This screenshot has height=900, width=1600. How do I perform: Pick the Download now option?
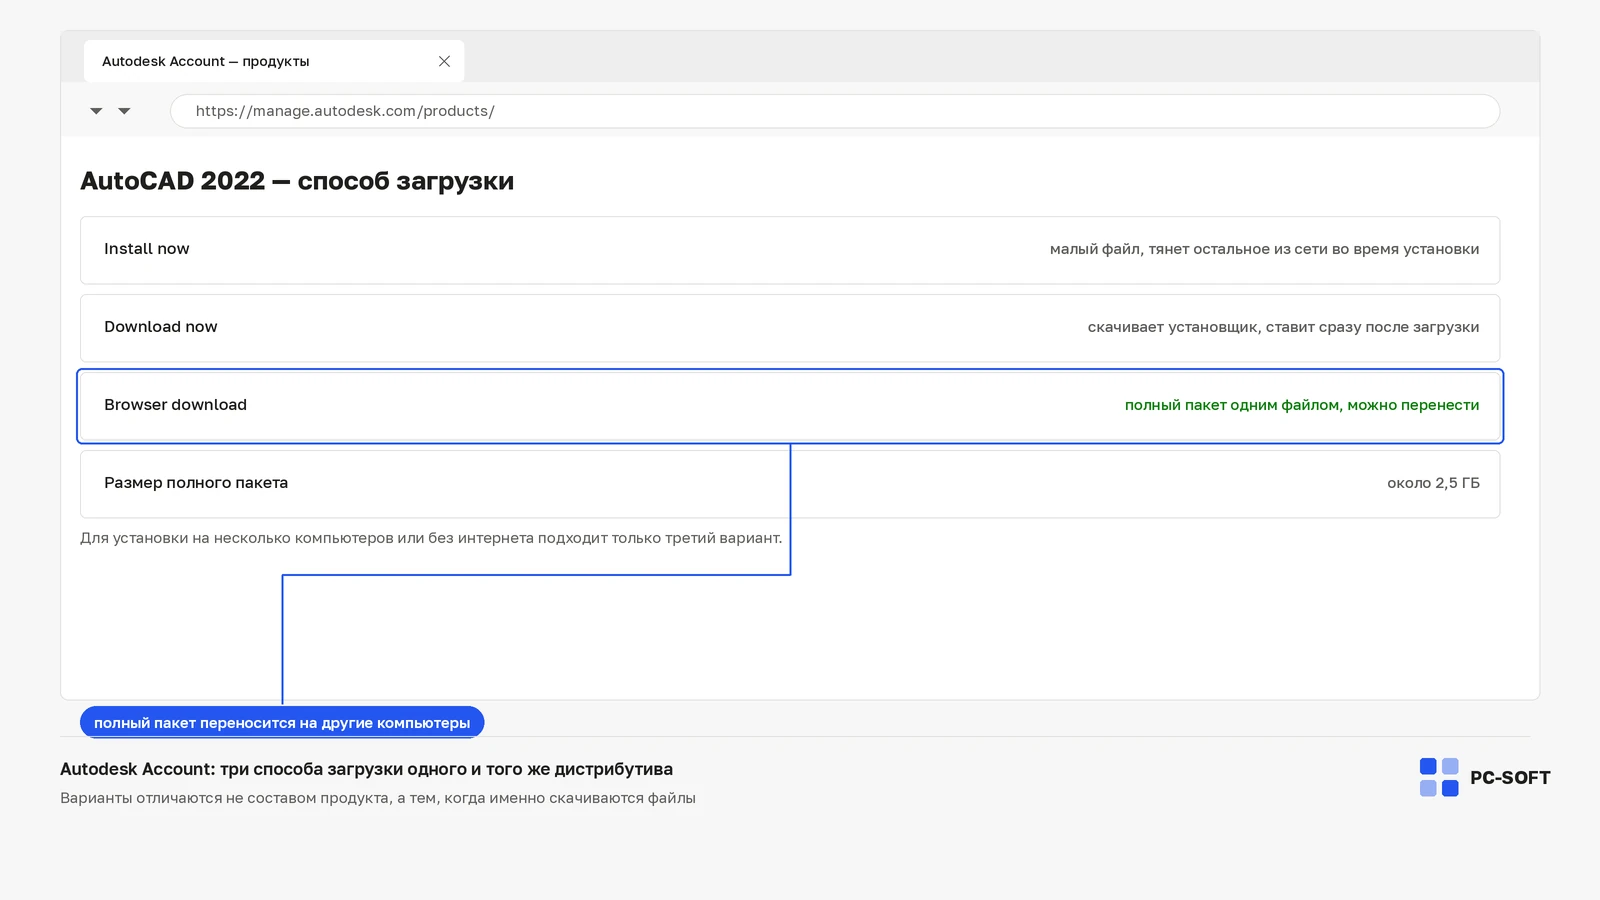point(790,328)
